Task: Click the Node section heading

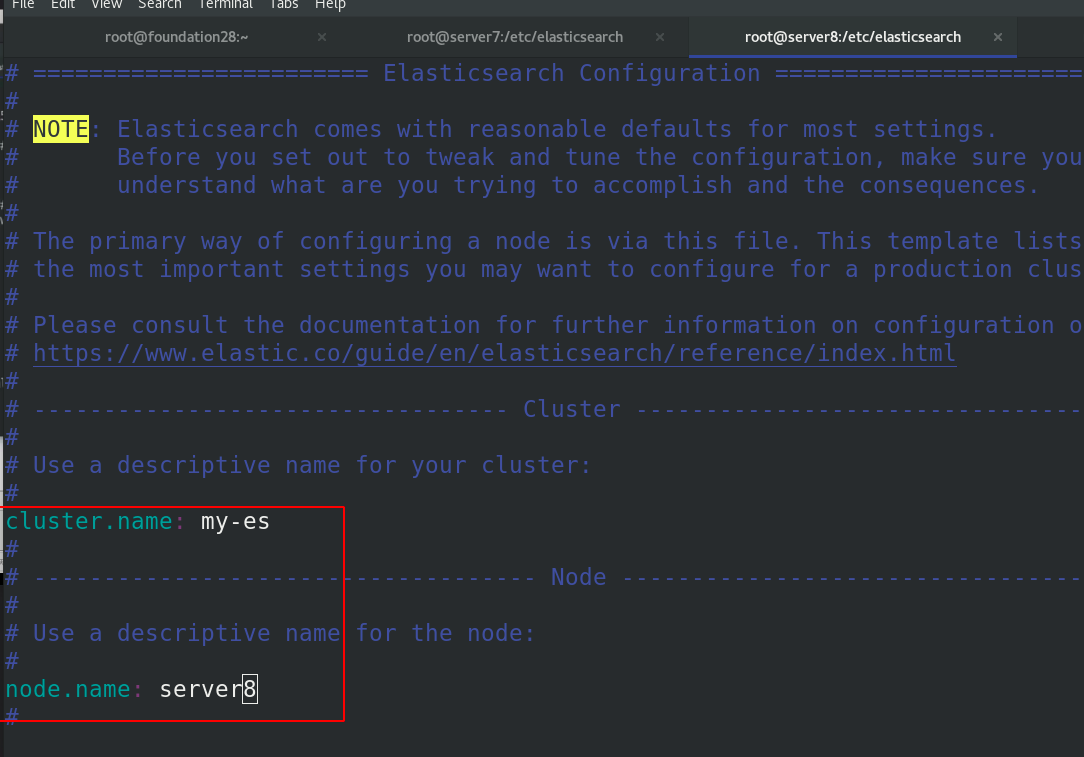Action: (578, 577)
